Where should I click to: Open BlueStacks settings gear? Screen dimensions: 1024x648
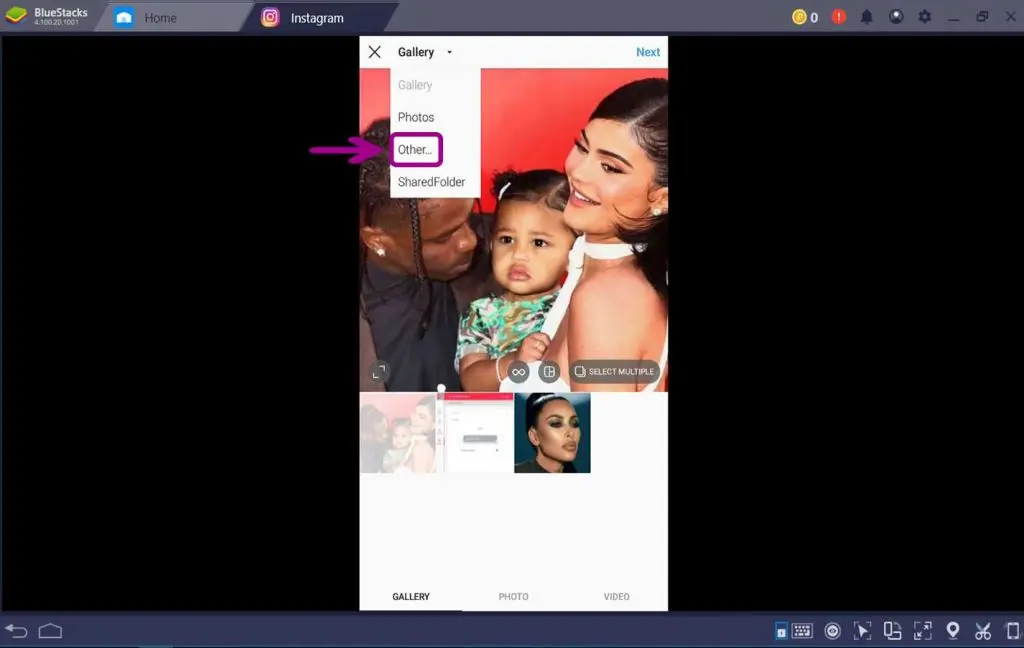924,17
